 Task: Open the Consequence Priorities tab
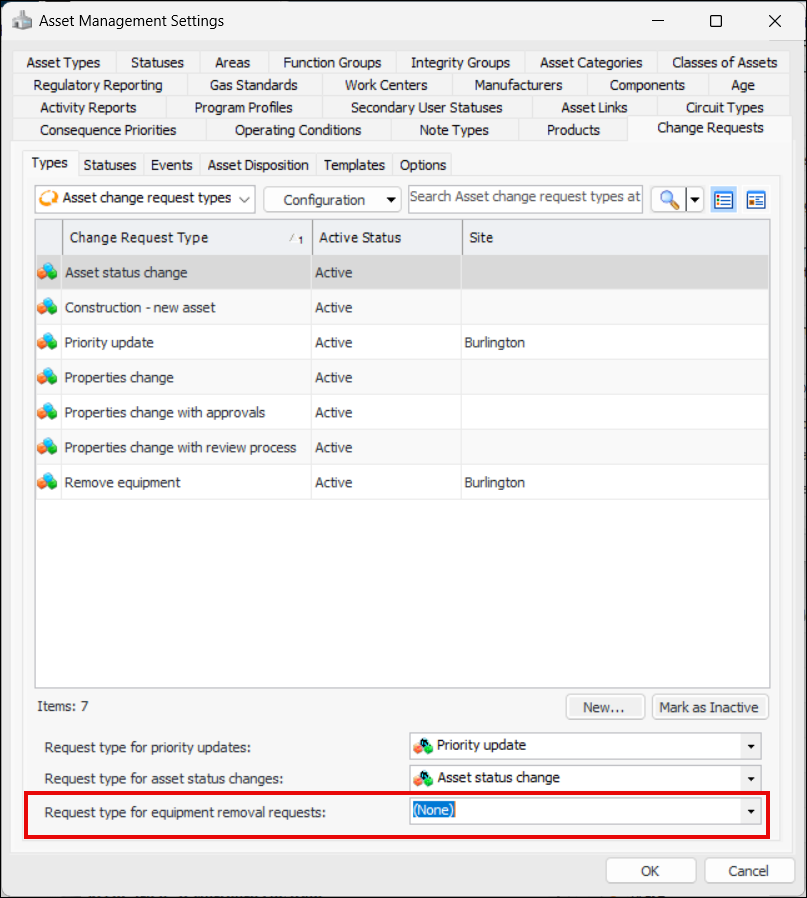108,130
